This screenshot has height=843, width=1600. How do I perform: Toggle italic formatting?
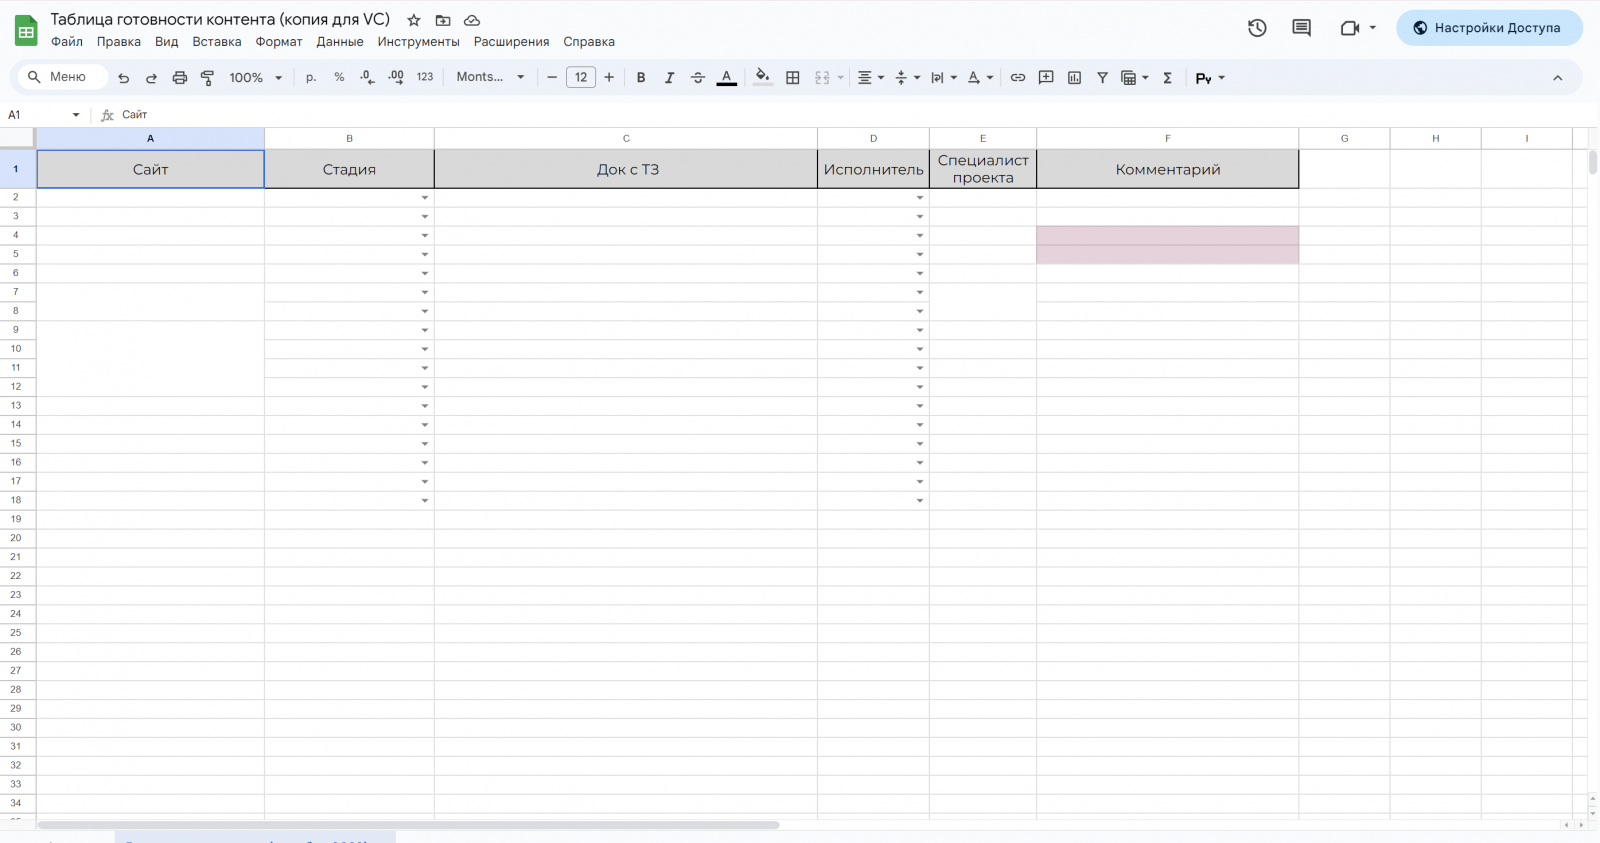669,78
